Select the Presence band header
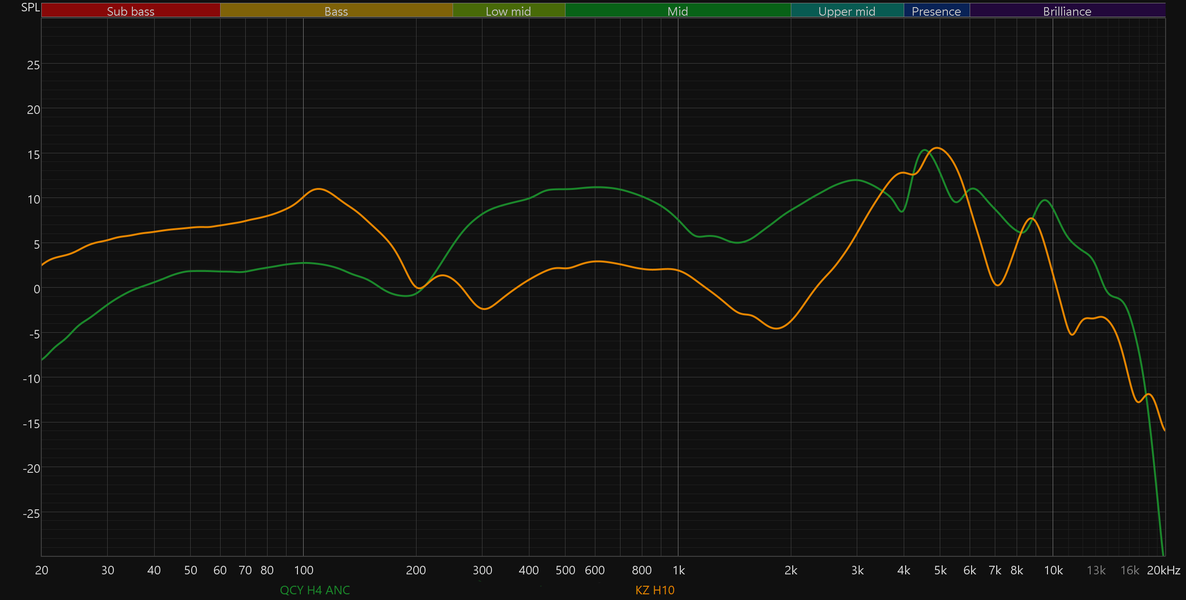 coord(936,11)
